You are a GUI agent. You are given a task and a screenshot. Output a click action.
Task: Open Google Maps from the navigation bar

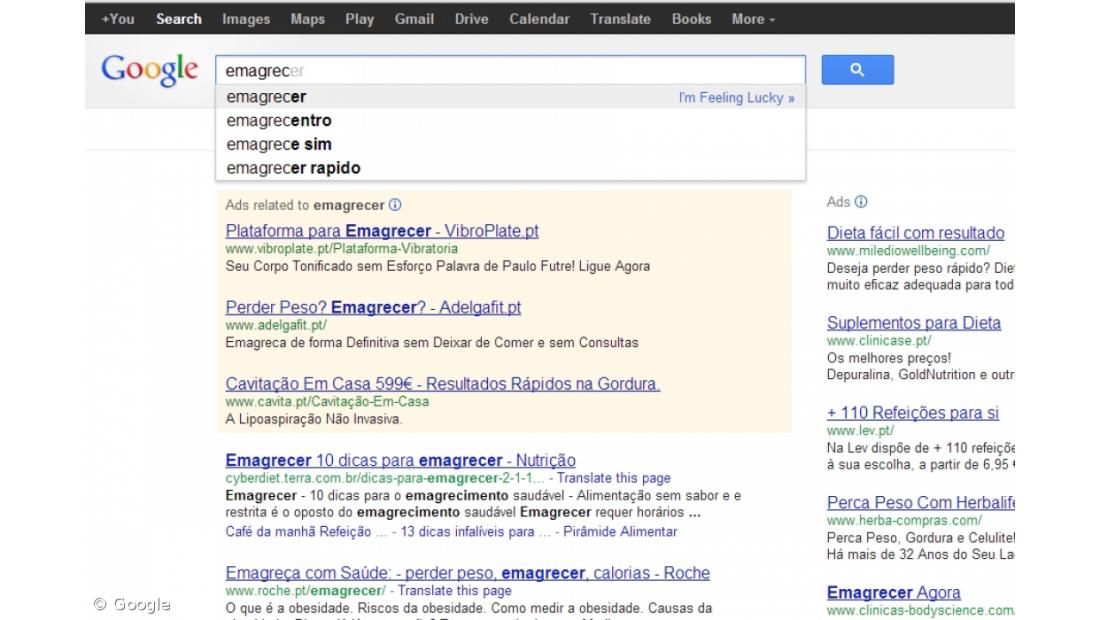[307, 18]
